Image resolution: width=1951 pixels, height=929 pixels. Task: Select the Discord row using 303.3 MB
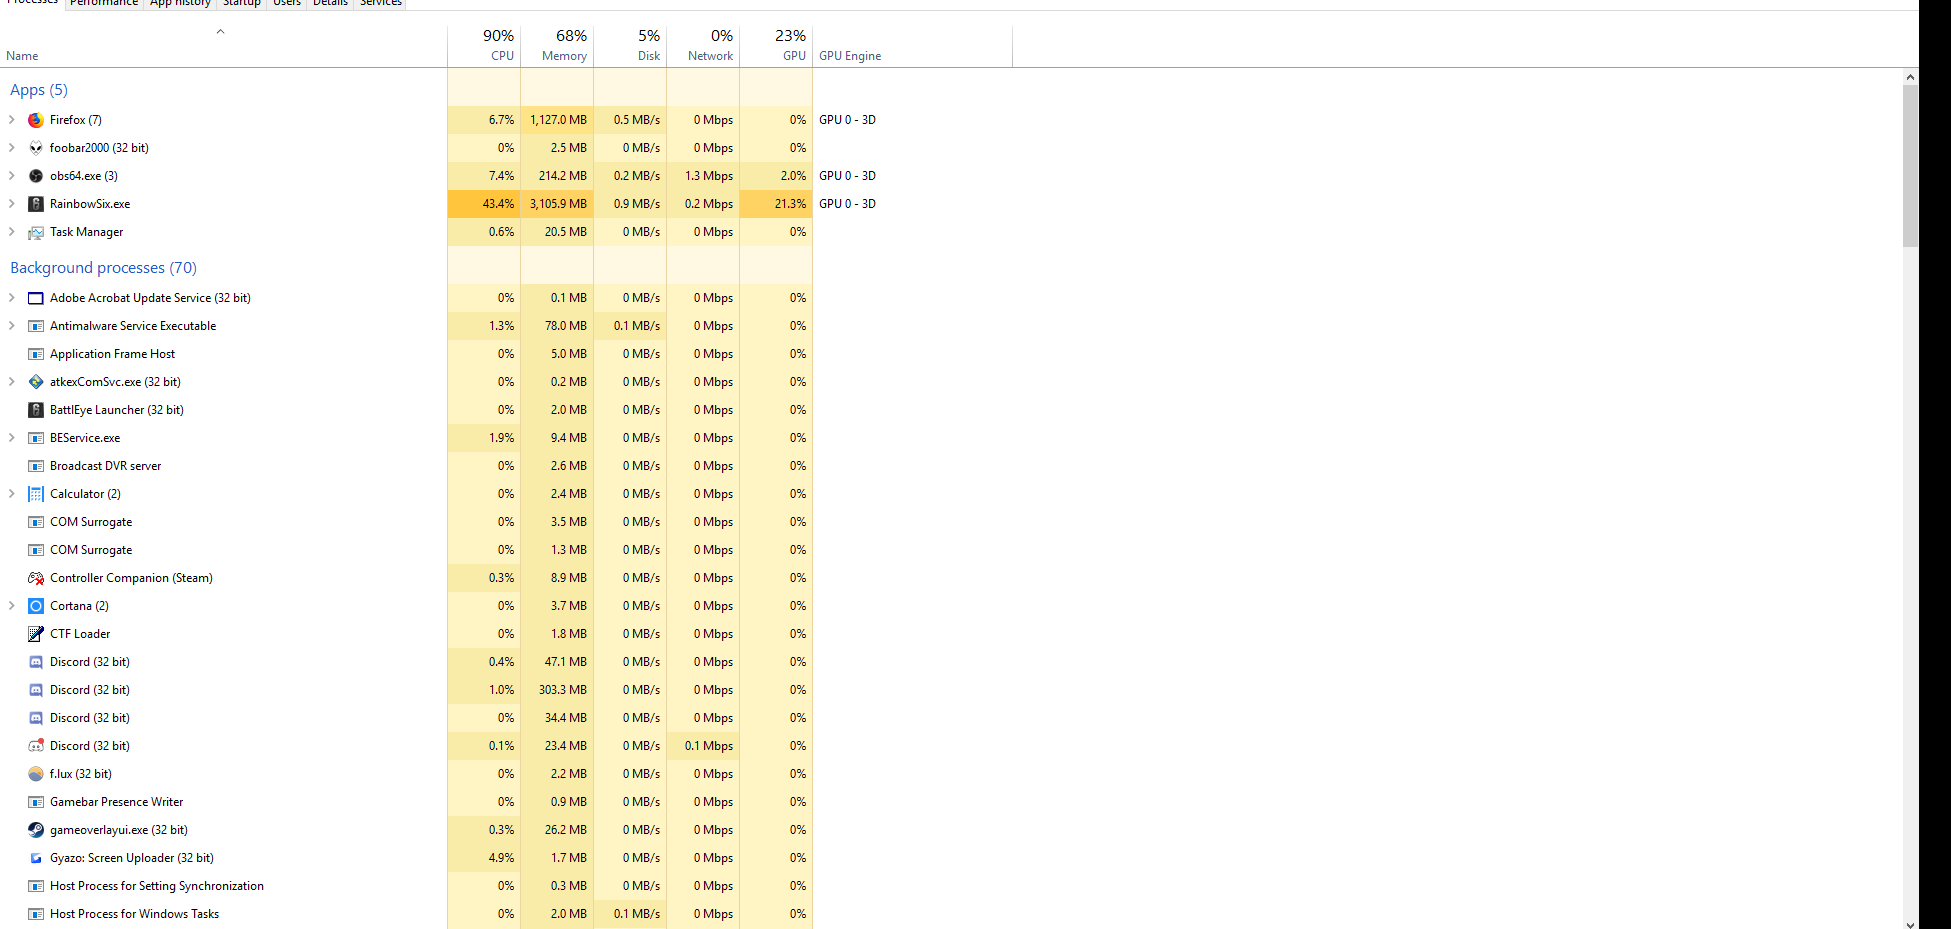coord(406,690)
